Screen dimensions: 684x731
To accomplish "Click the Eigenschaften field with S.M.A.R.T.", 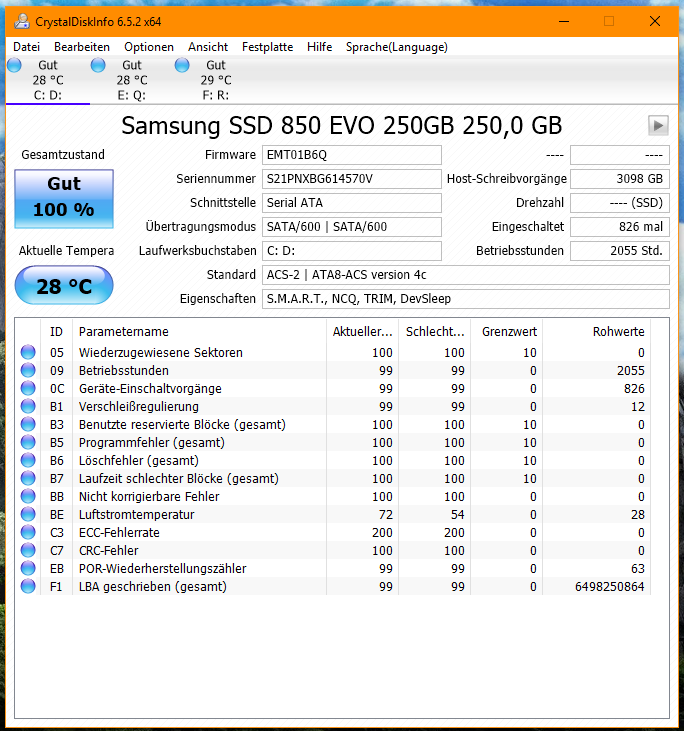I will (466, 299).
